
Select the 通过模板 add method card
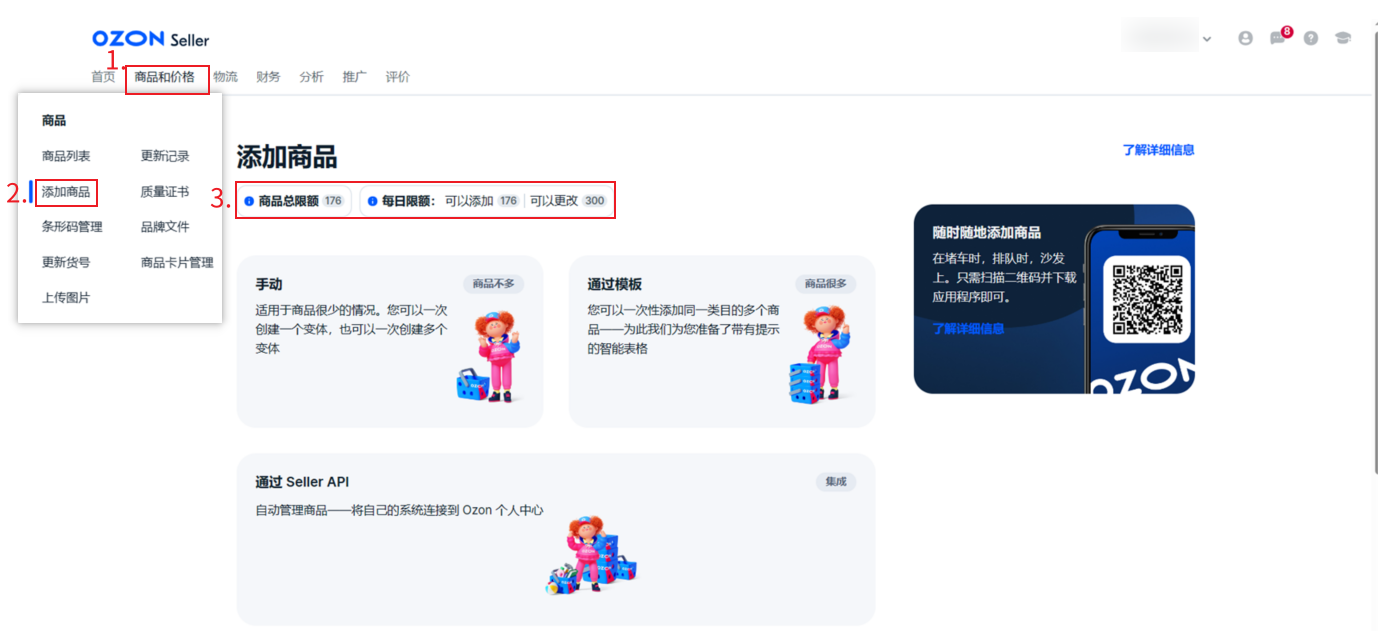click(722, 341)
